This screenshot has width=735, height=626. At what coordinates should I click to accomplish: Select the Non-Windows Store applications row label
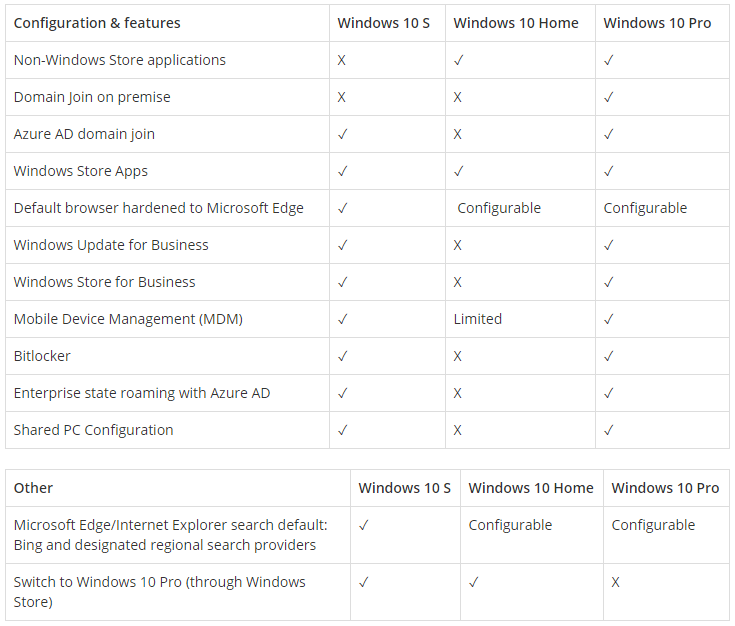click(x=120, y=60)
